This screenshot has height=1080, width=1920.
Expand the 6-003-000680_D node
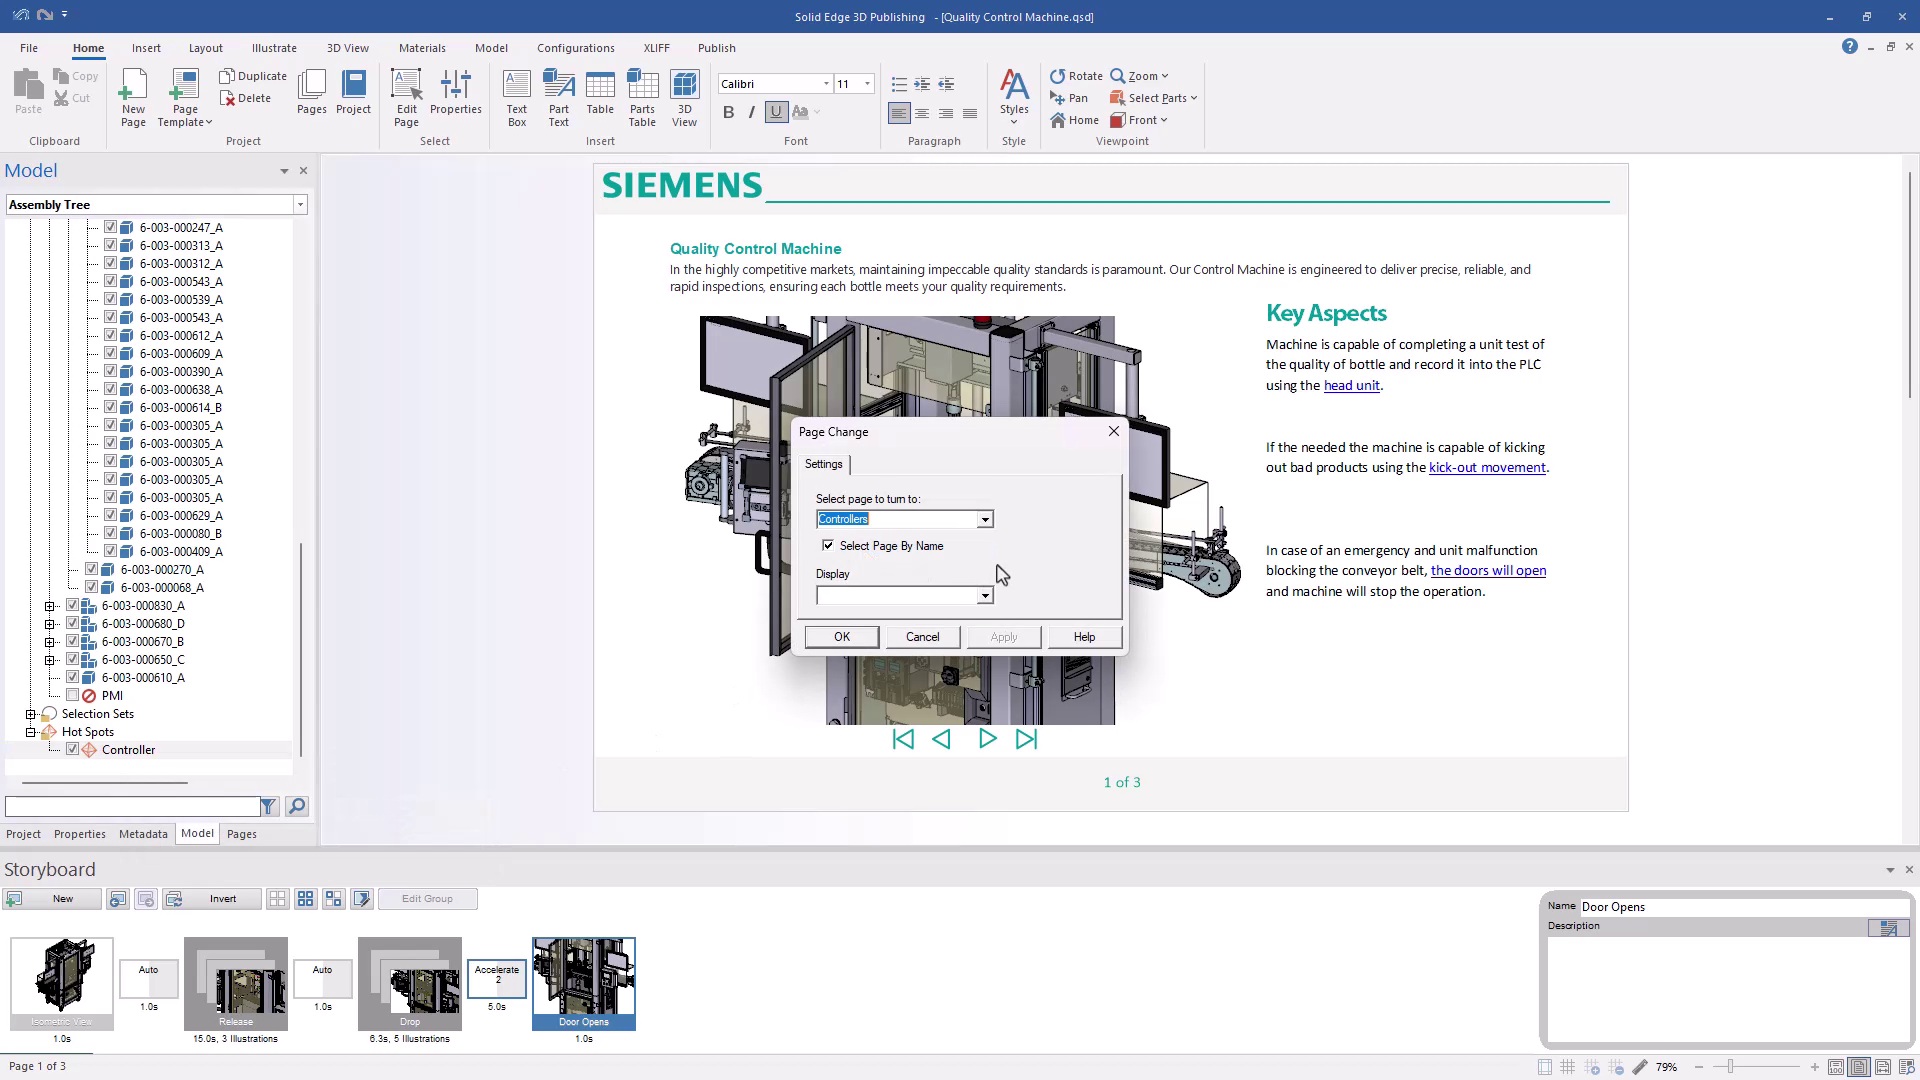49,624
